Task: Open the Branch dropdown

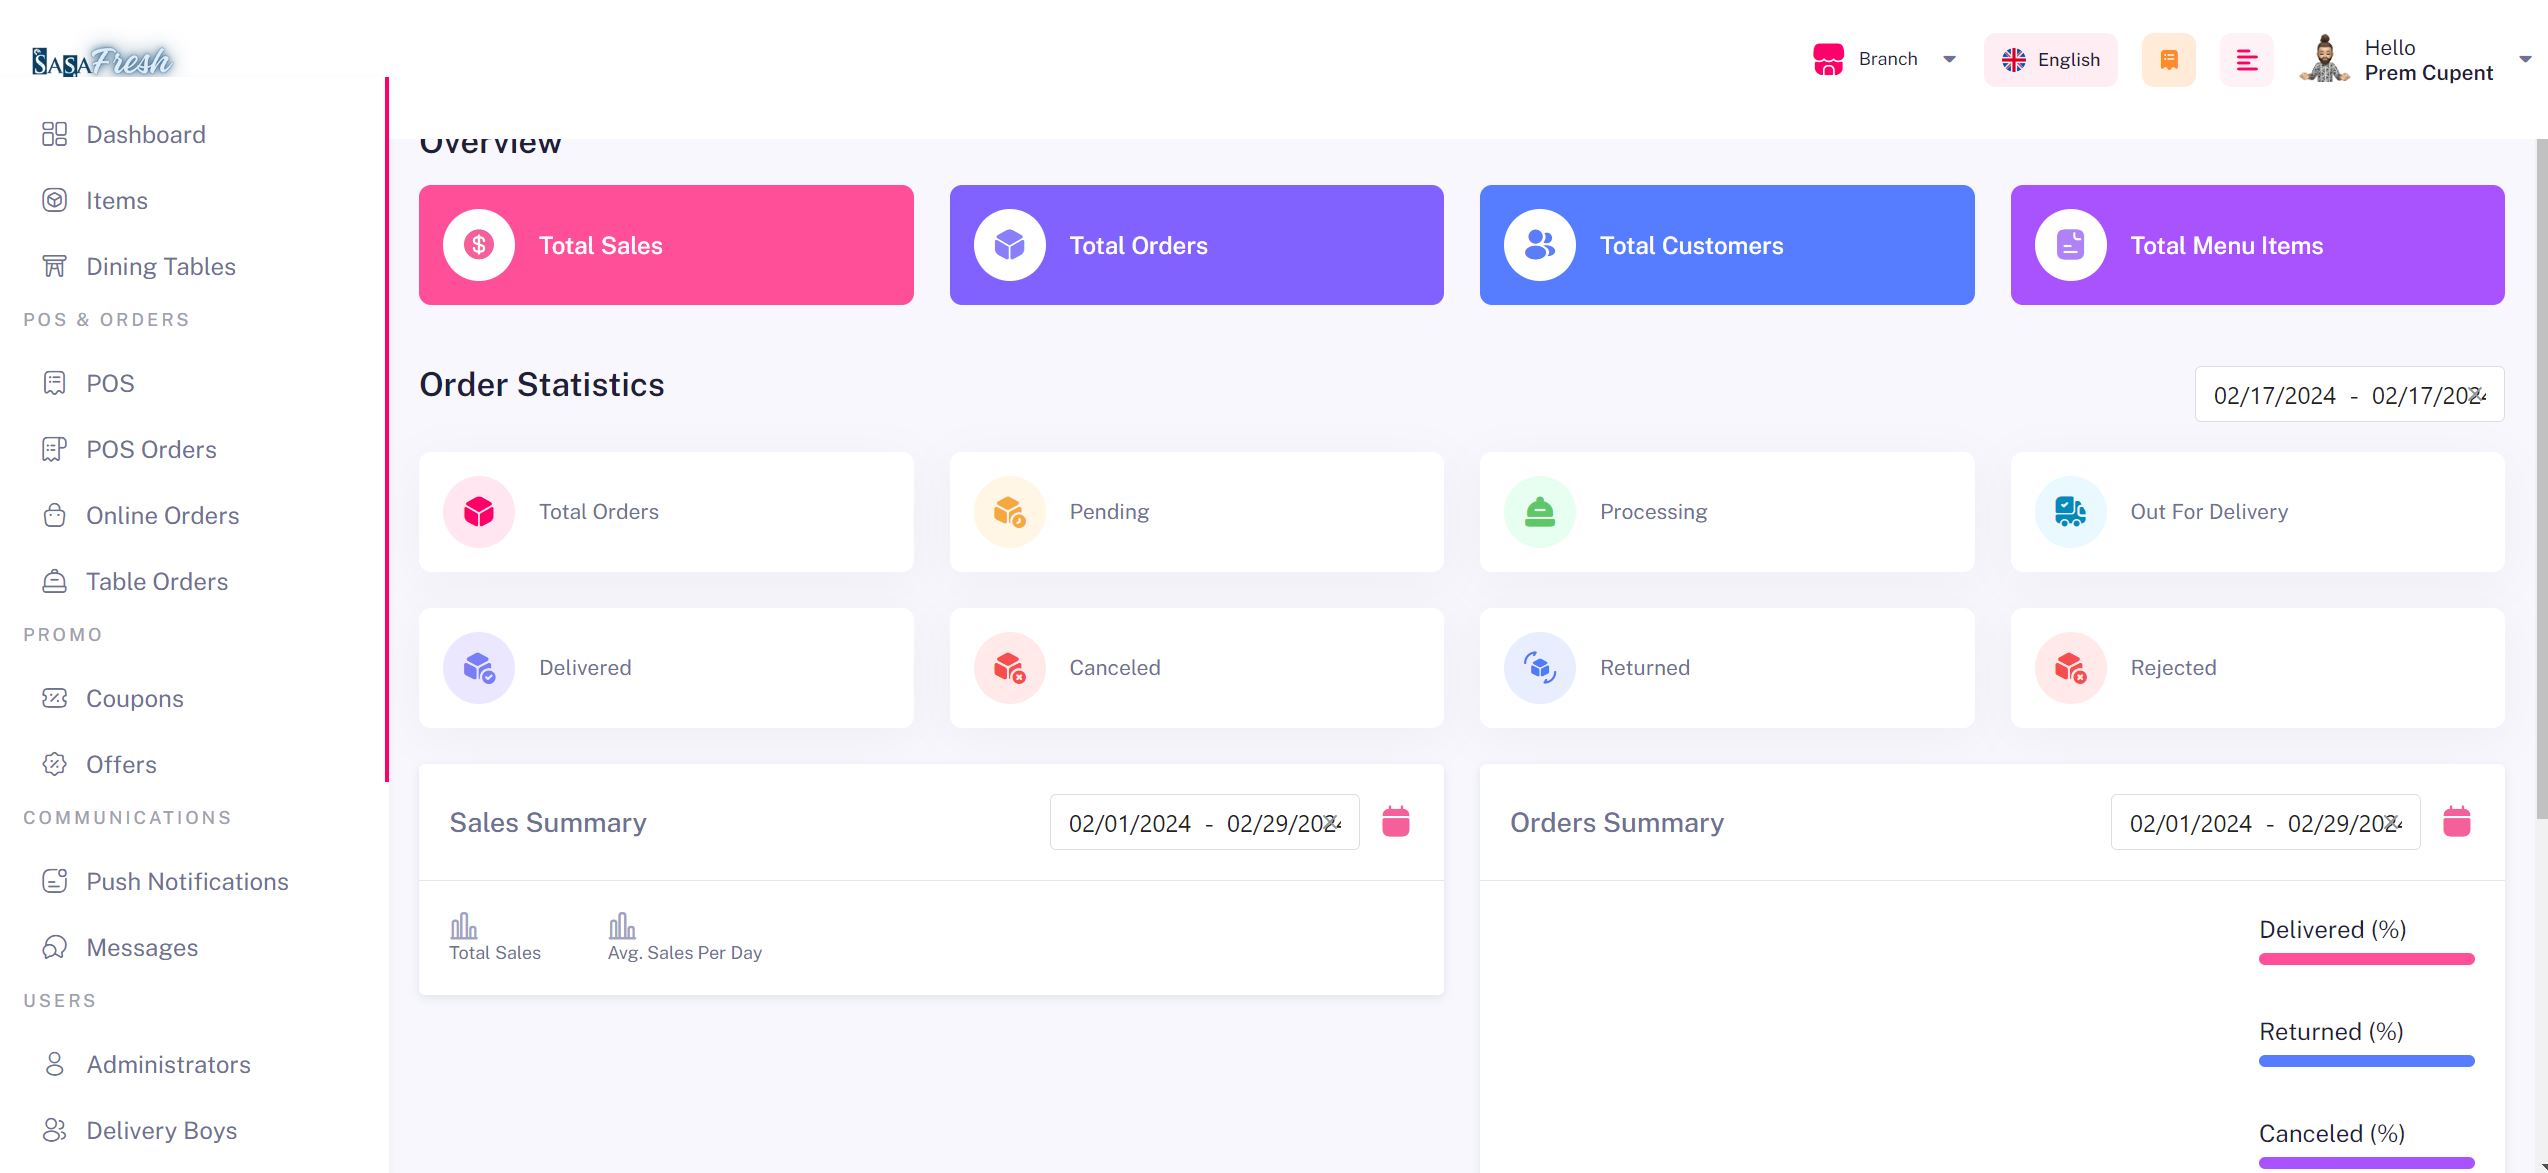Action: tap(1885, 60)
